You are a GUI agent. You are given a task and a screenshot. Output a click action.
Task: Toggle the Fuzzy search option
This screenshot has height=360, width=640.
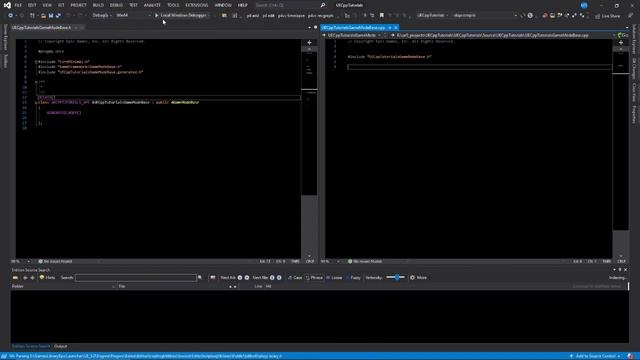coord(353,278)
